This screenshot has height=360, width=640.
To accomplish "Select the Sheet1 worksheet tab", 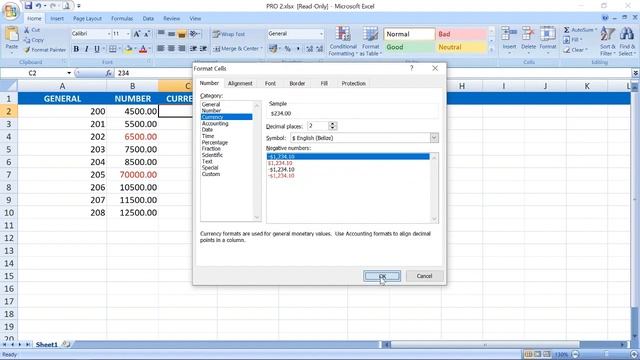I will (x=47, y=344).
